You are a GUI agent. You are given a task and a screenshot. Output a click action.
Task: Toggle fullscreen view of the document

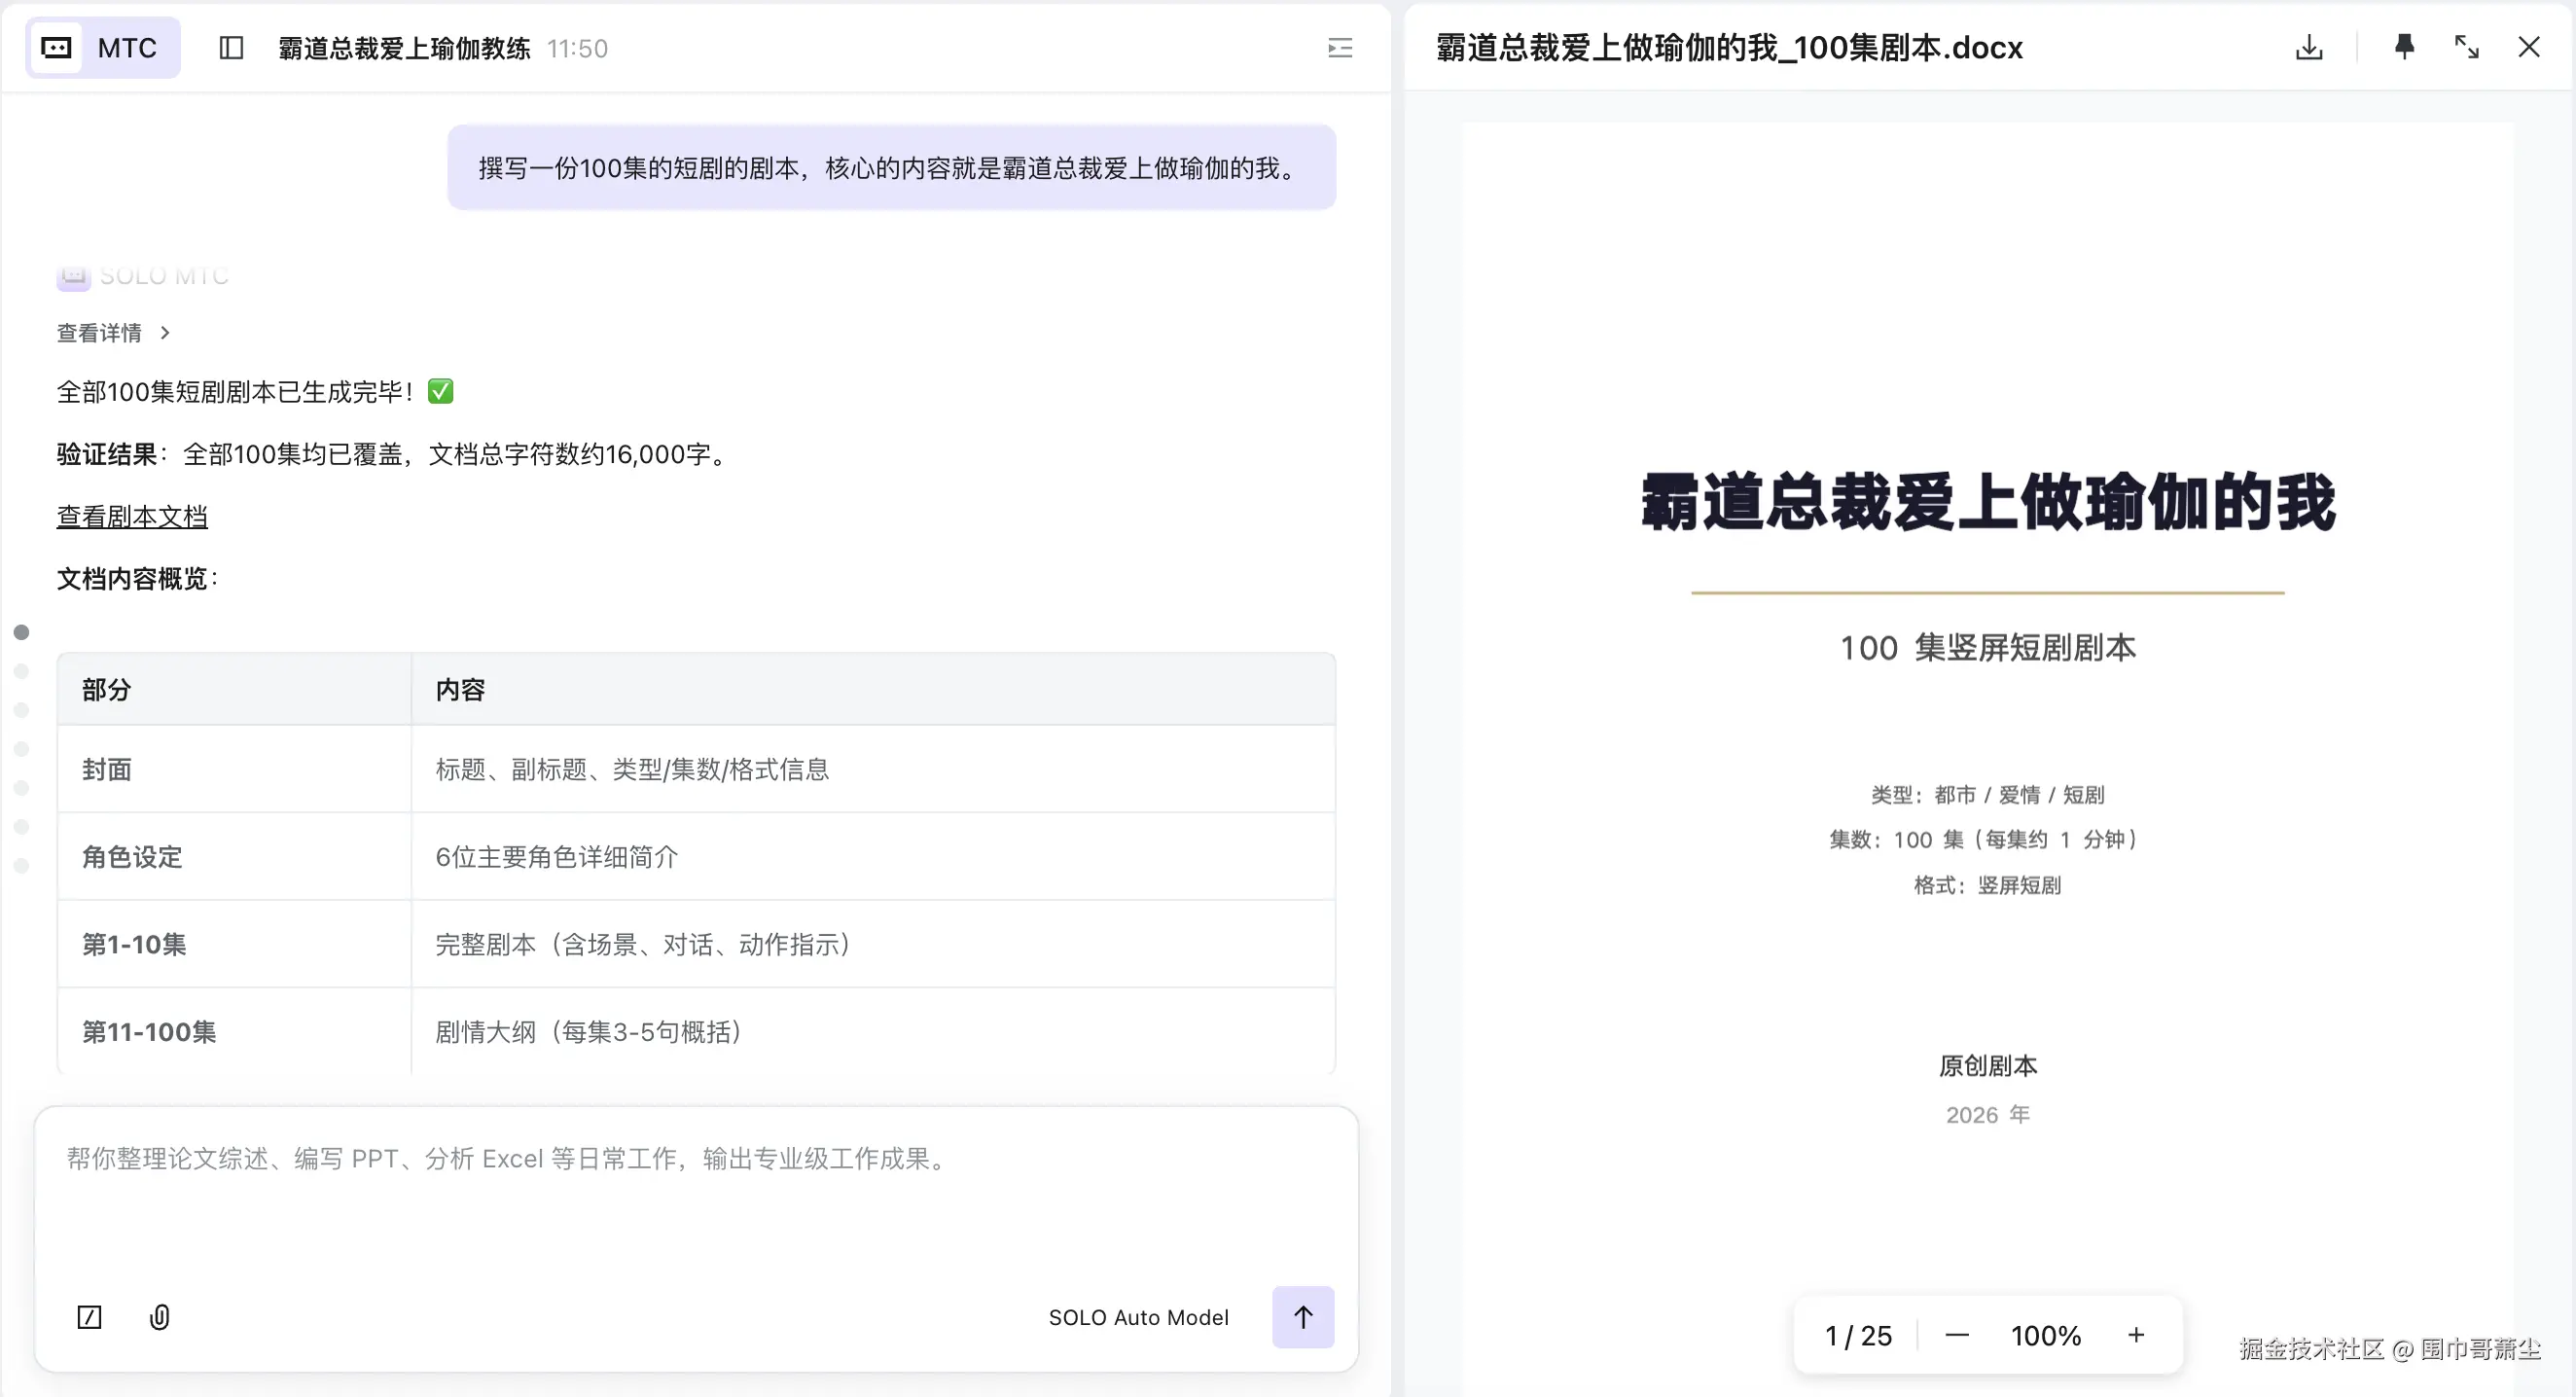point(2467,47)
